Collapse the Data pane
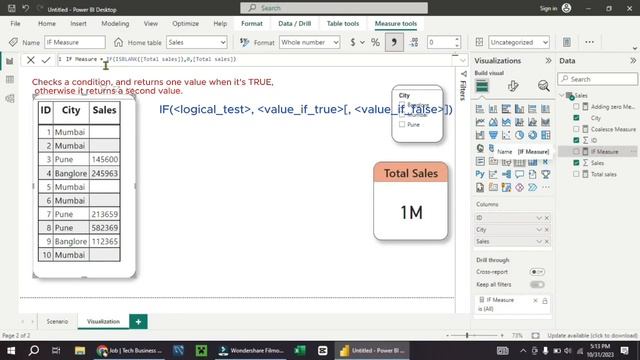640x360 pixels. [633, 60]
